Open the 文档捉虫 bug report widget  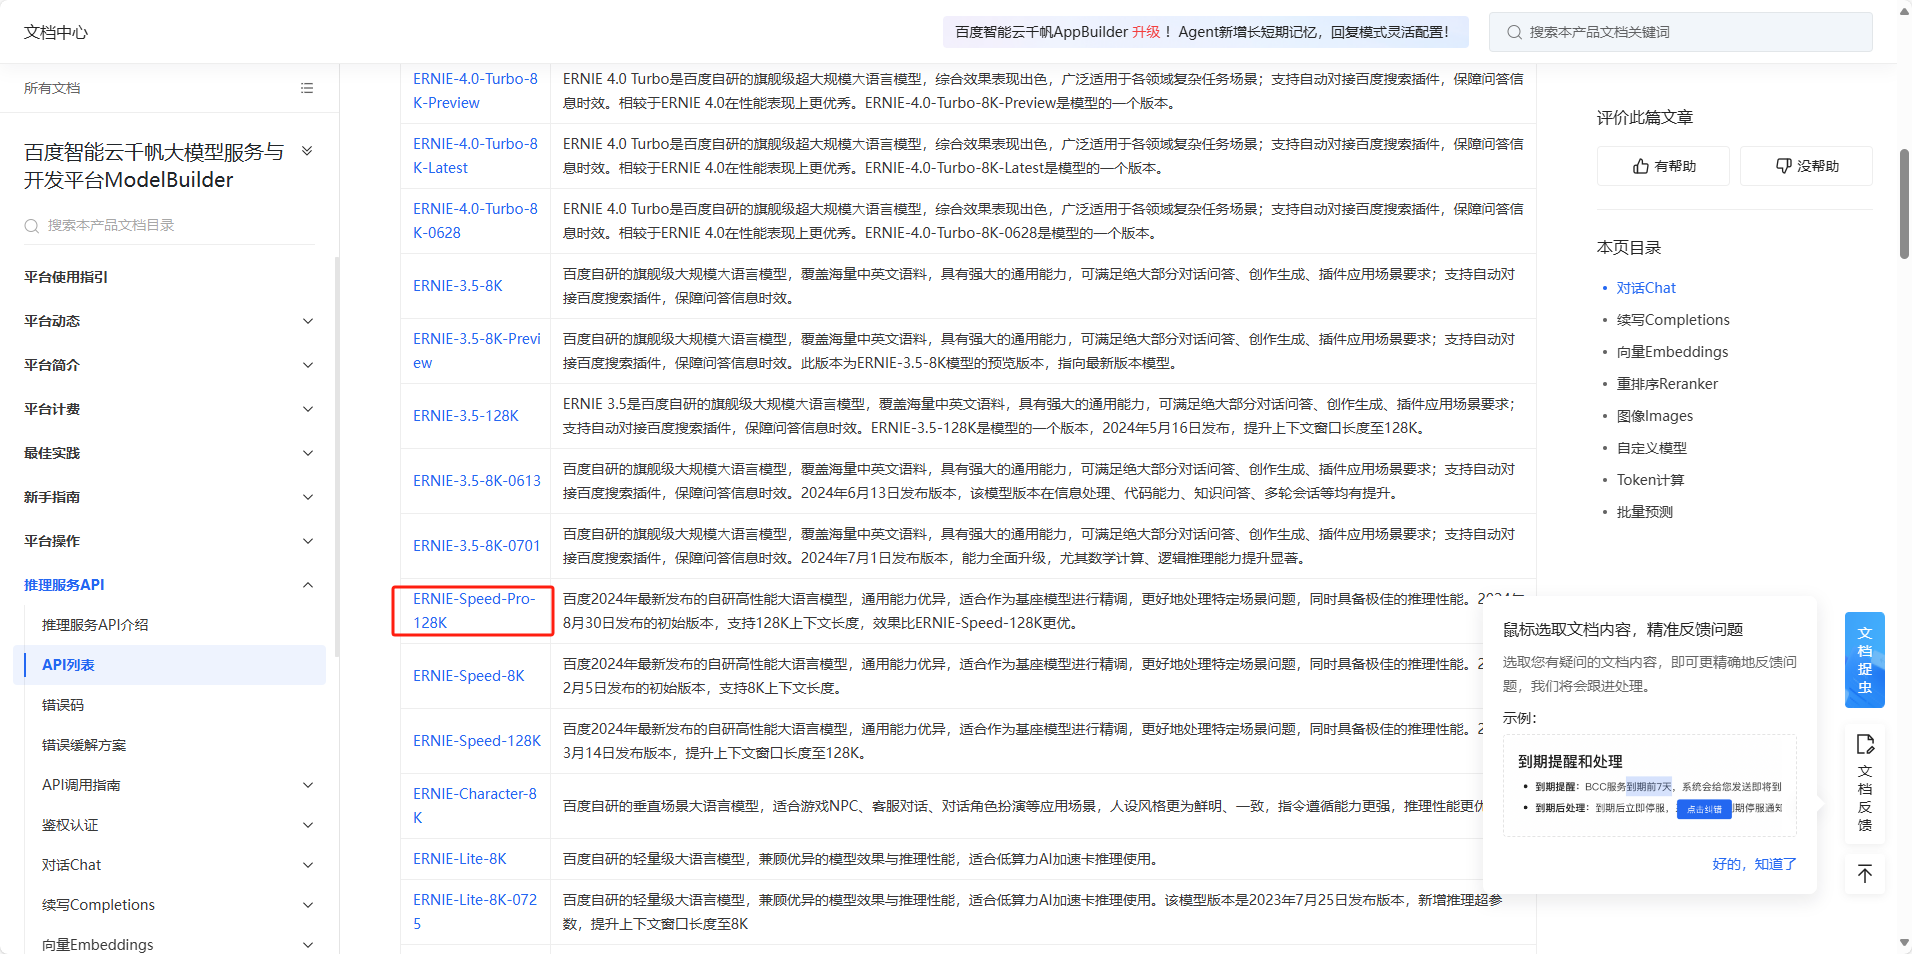(x=1864, y=660)
